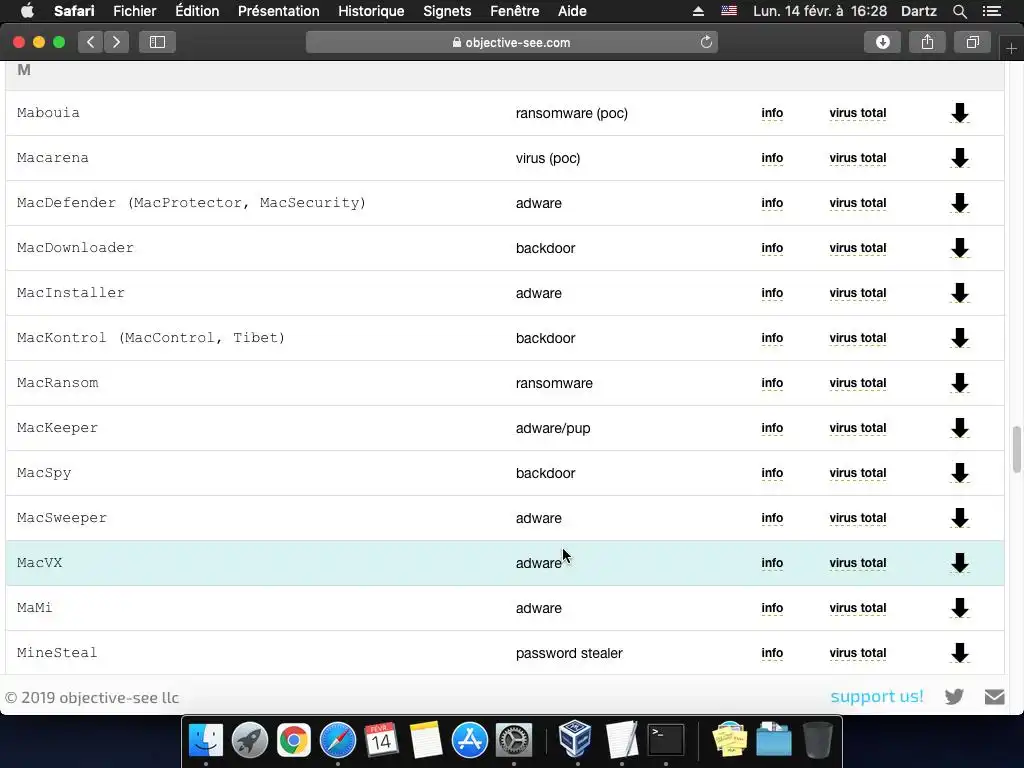Open virus total link for Macarena
The width and height of the screenshot is (1024, 768).
pyautogui.click(x=857, y=158)
